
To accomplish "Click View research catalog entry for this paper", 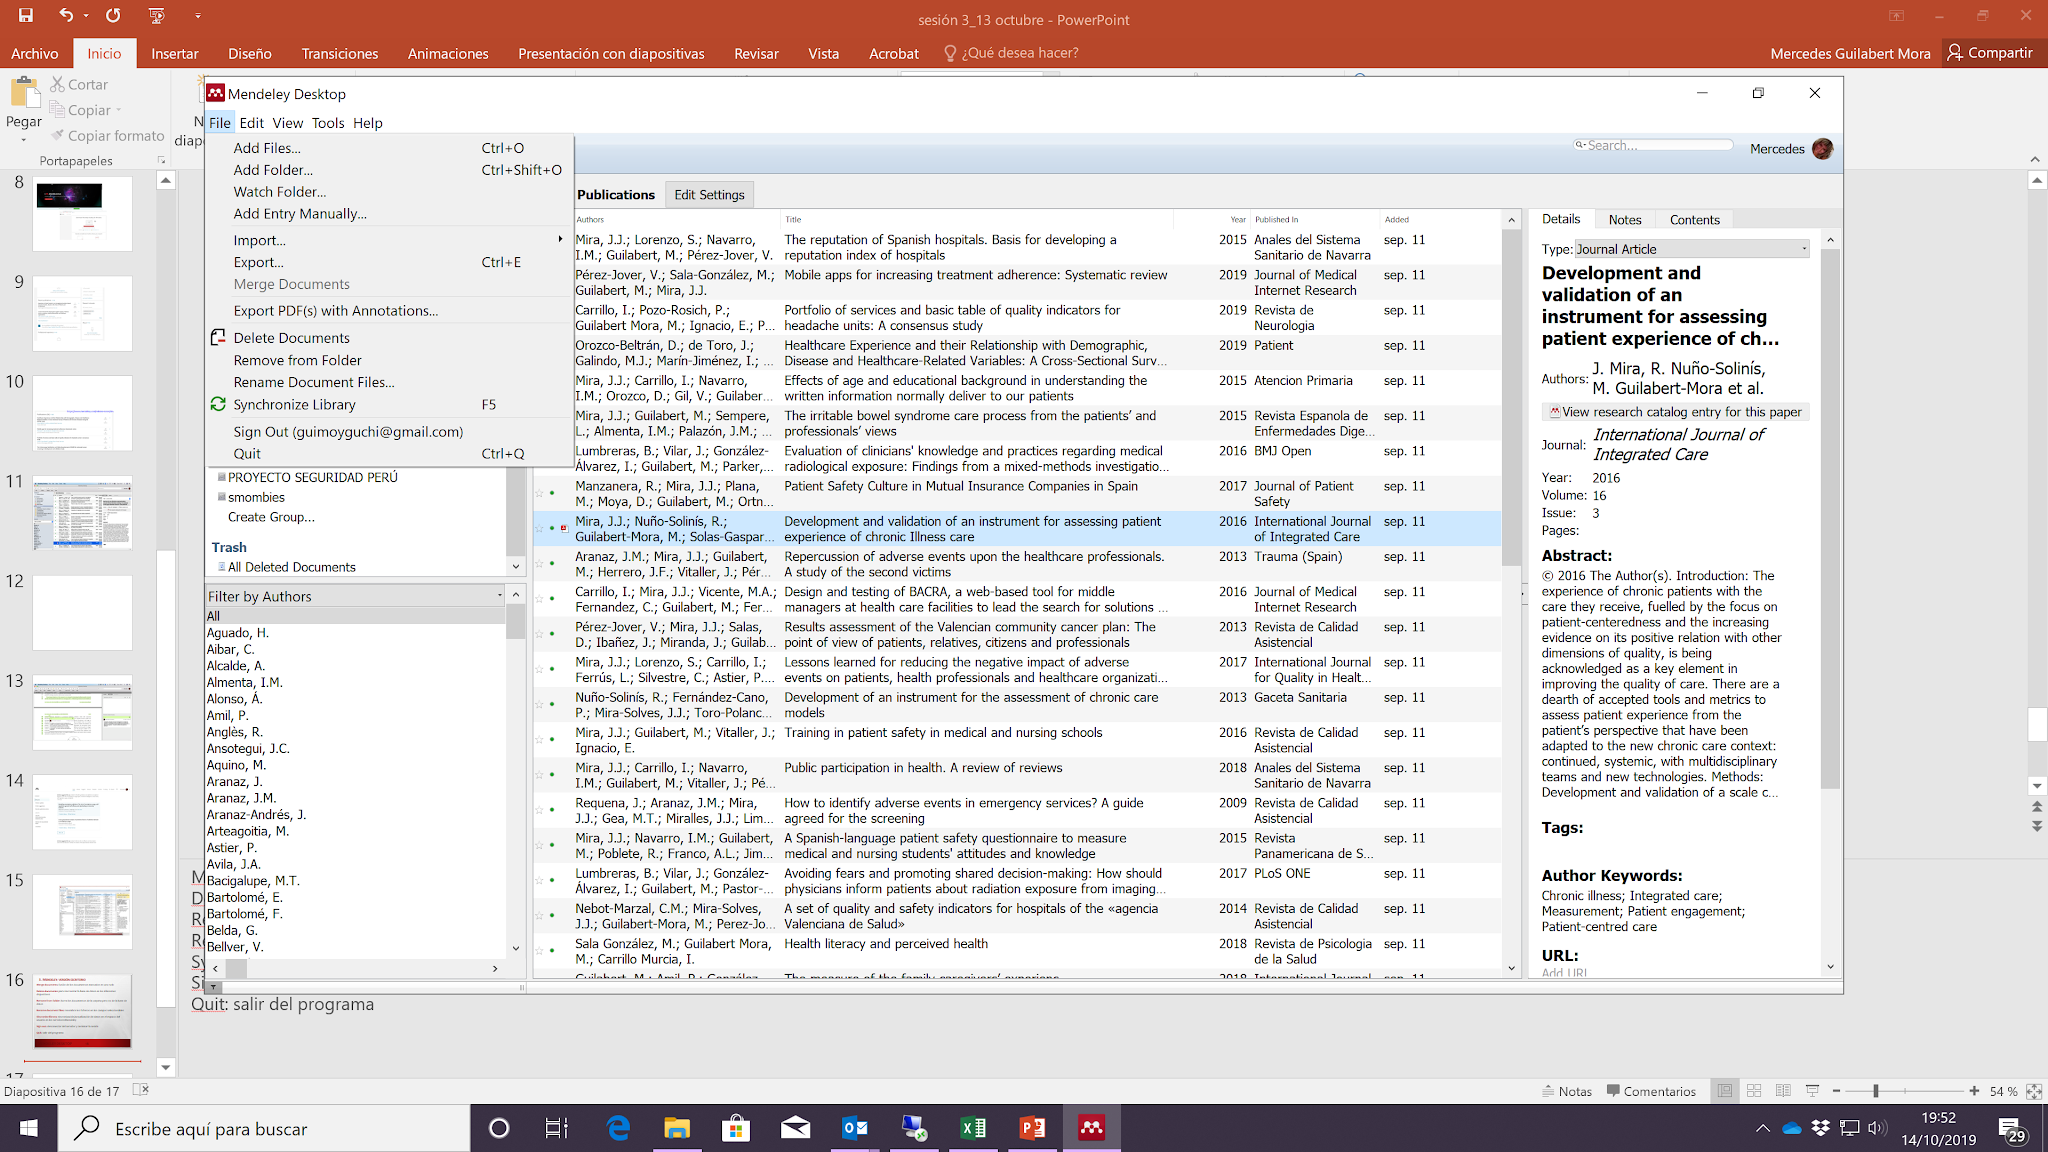I will click(x=1675, y=412).
